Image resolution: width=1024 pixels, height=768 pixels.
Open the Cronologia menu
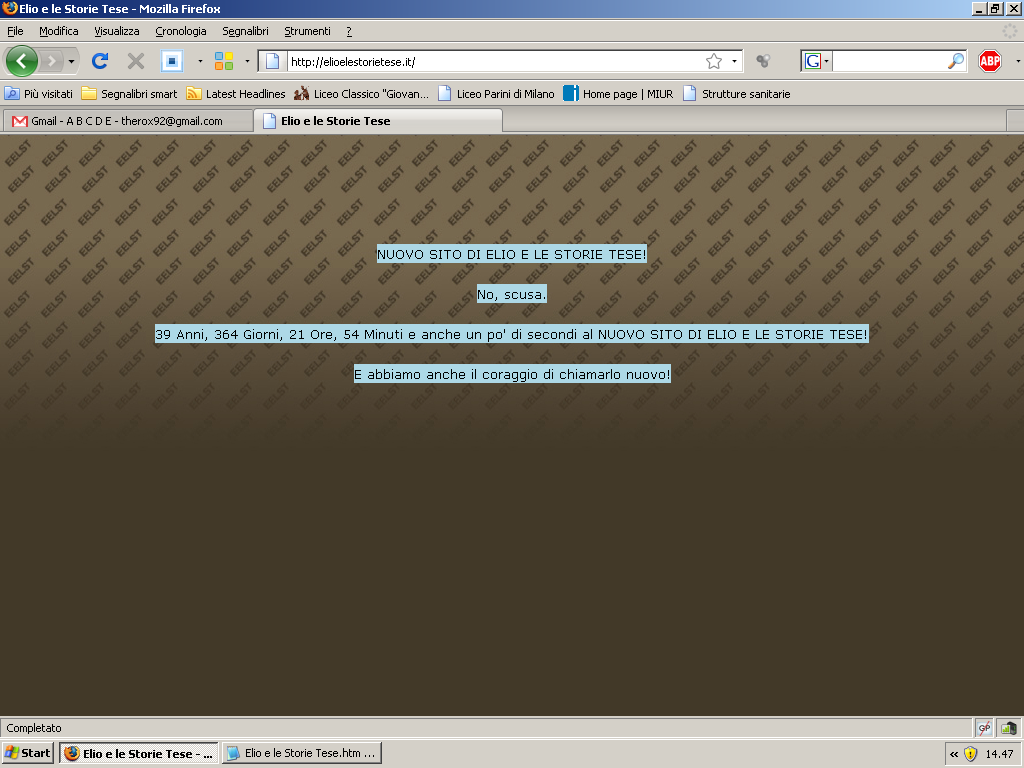point(181,31)
